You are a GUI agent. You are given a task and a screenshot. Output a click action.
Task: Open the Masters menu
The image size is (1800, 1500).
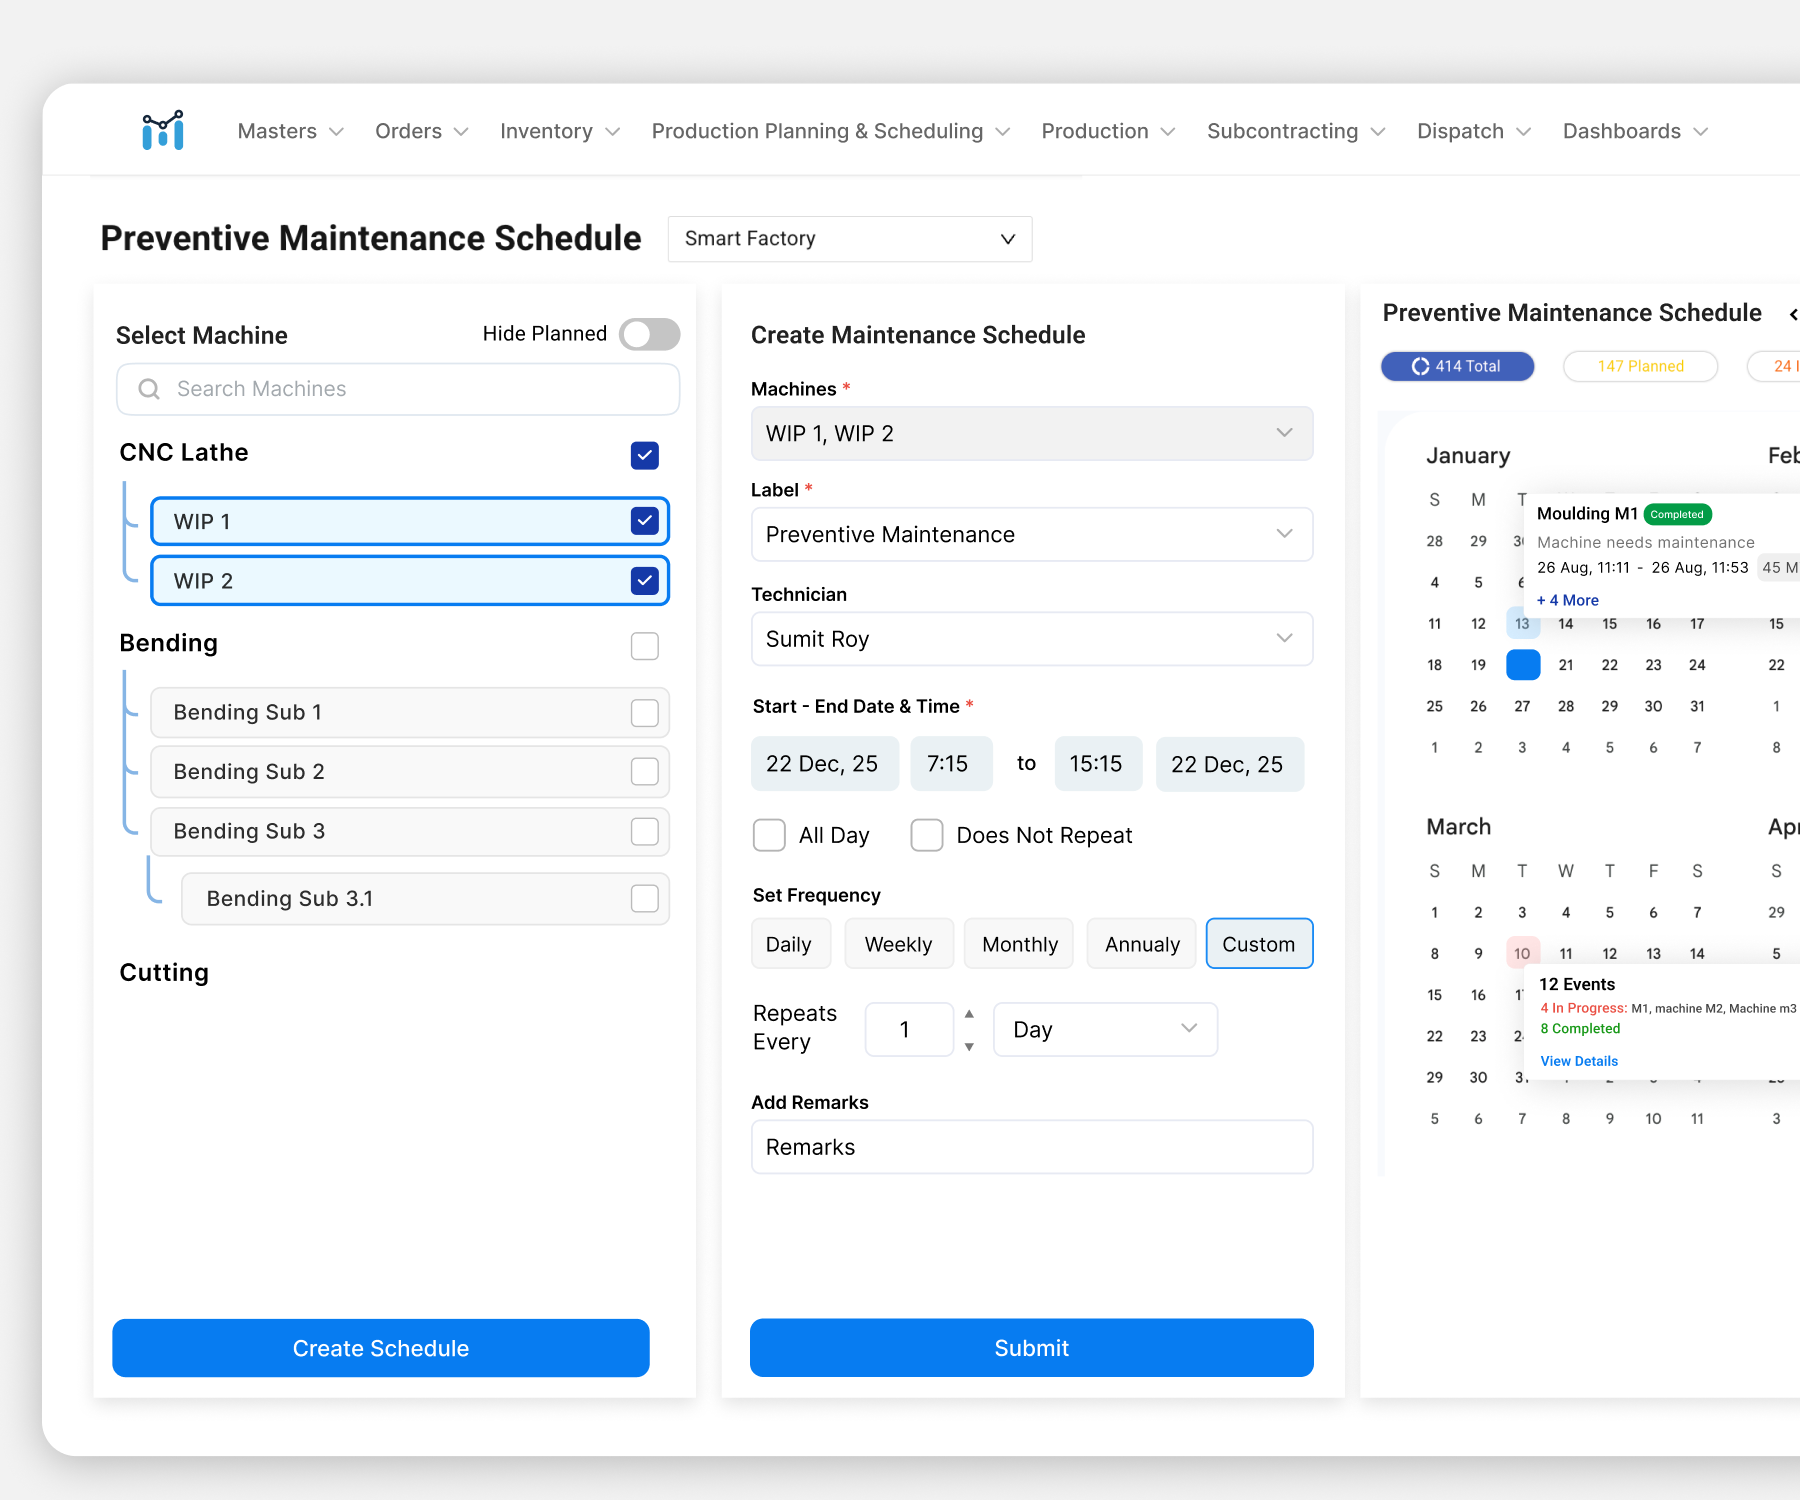click(x=290, y=131)
